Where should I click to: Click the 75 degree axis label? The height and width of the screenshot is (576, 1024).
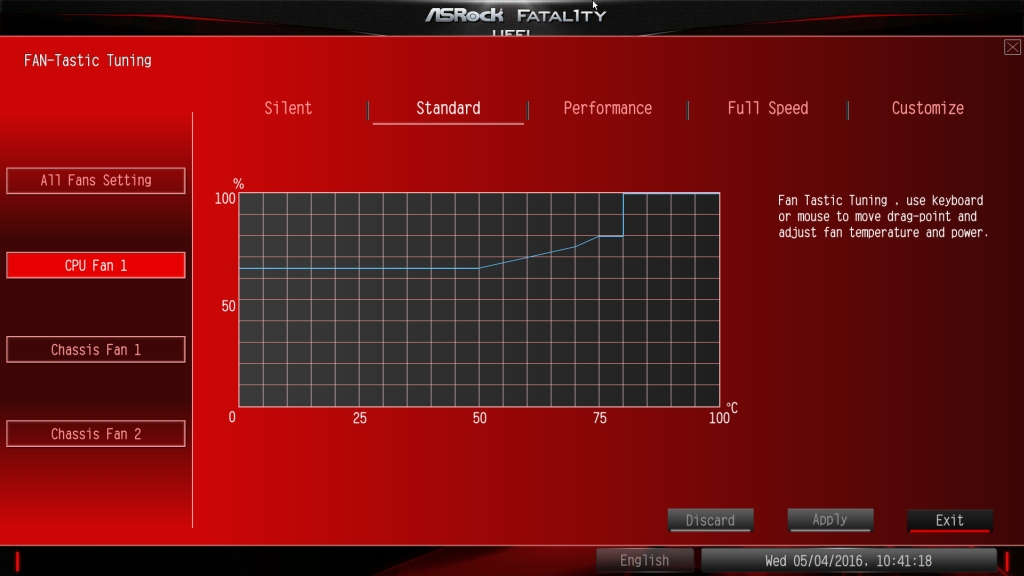600,418
